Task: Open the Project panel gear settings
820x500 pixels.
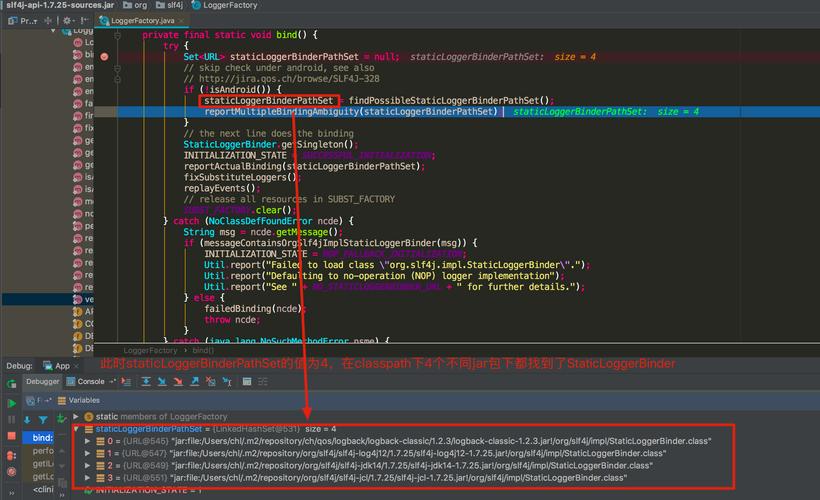Action: pyautogui.click(x=67, y=20)
